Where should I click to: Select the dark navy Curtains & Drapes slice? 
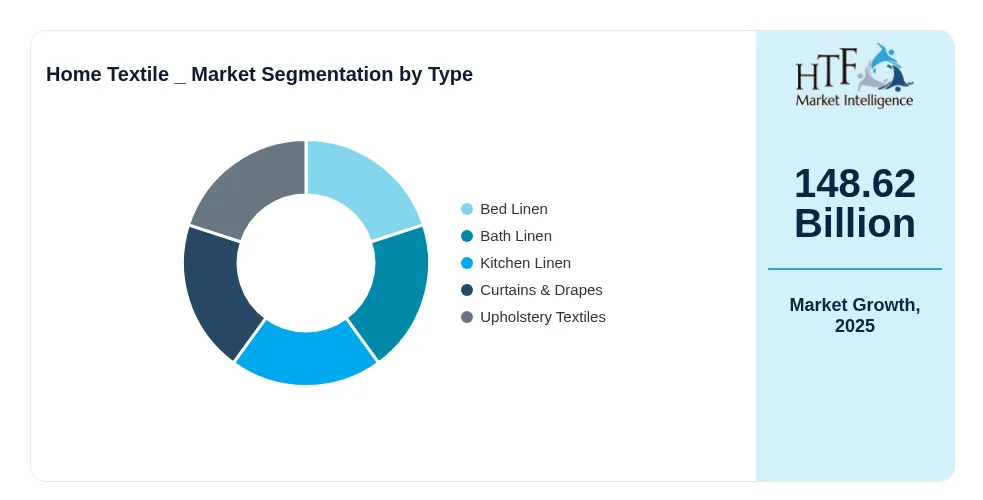click(216, 288)
